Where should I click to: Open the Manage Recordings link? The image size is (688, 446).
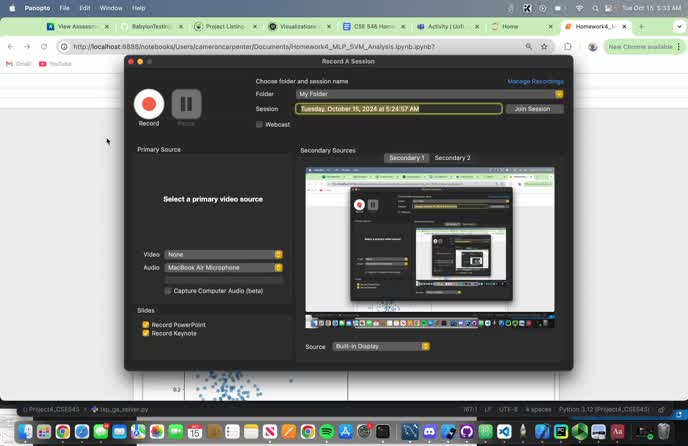point(535,81)
